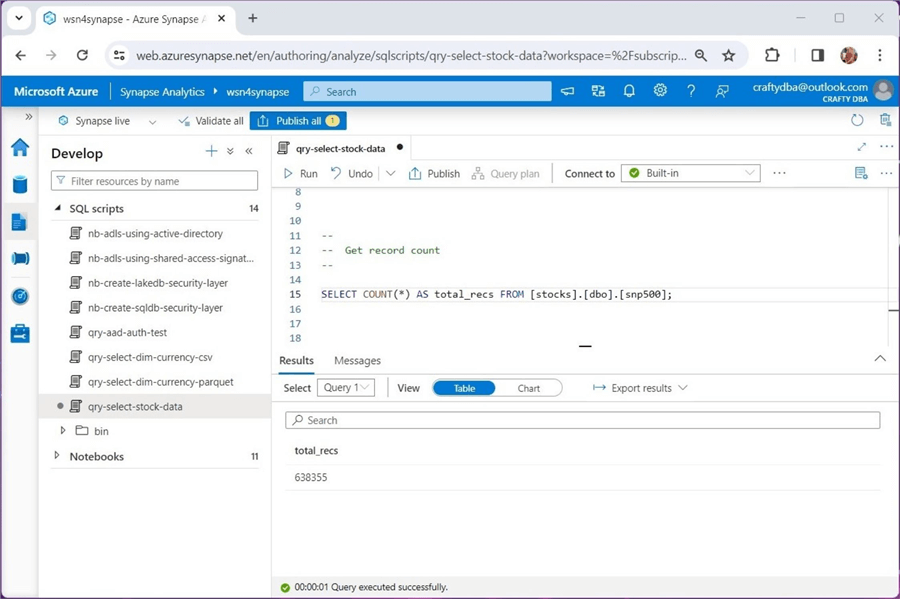Click the 638355 result cell
Screen dimensions: 900x599
311,477
